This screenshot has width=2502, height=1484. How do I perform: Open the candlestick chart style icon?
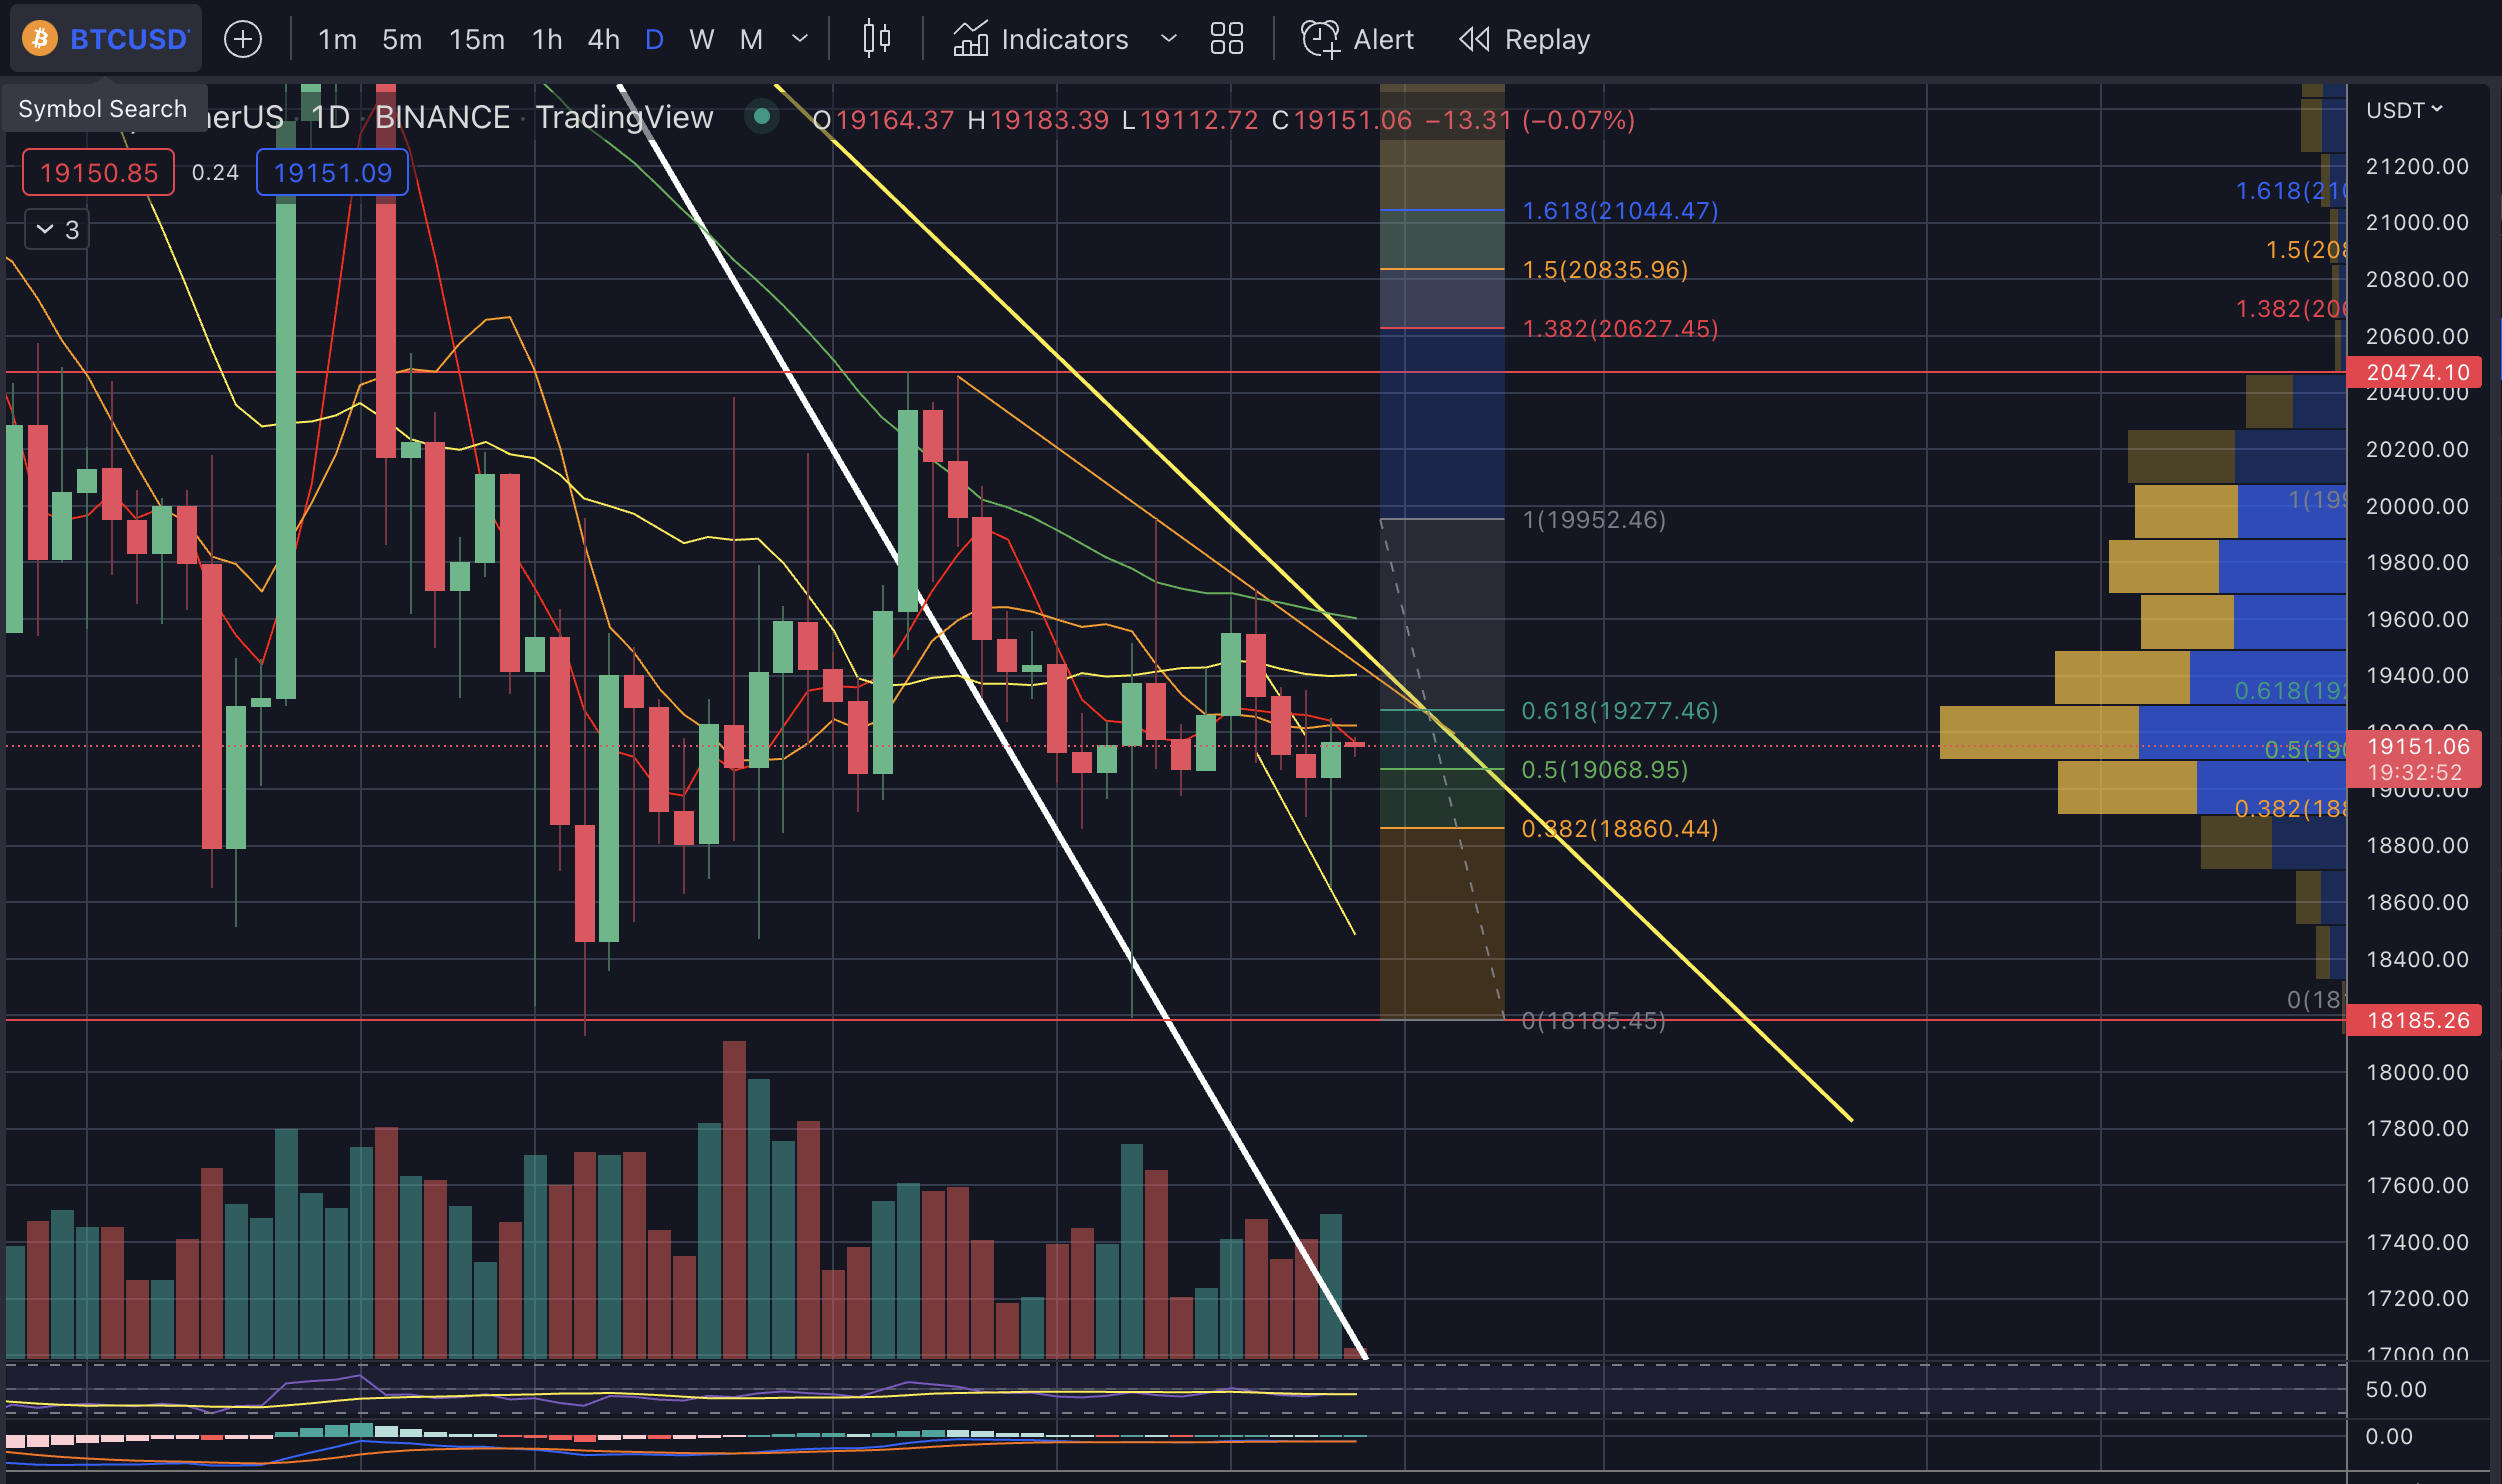point(876,39)
